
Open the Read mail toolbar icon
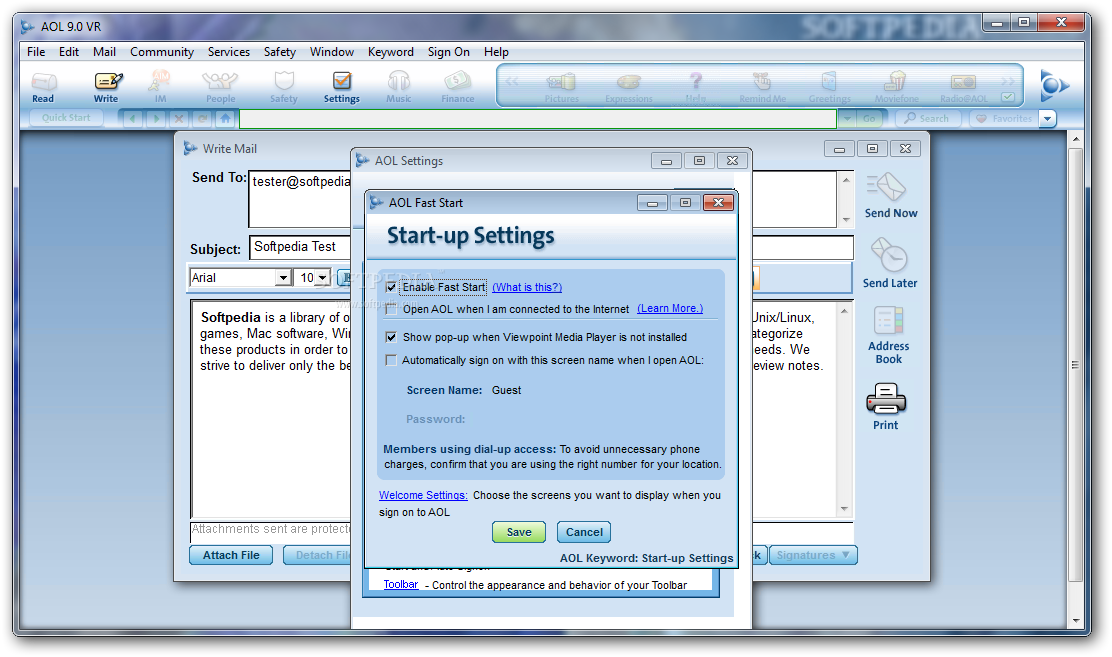click(x=43, y=87)
